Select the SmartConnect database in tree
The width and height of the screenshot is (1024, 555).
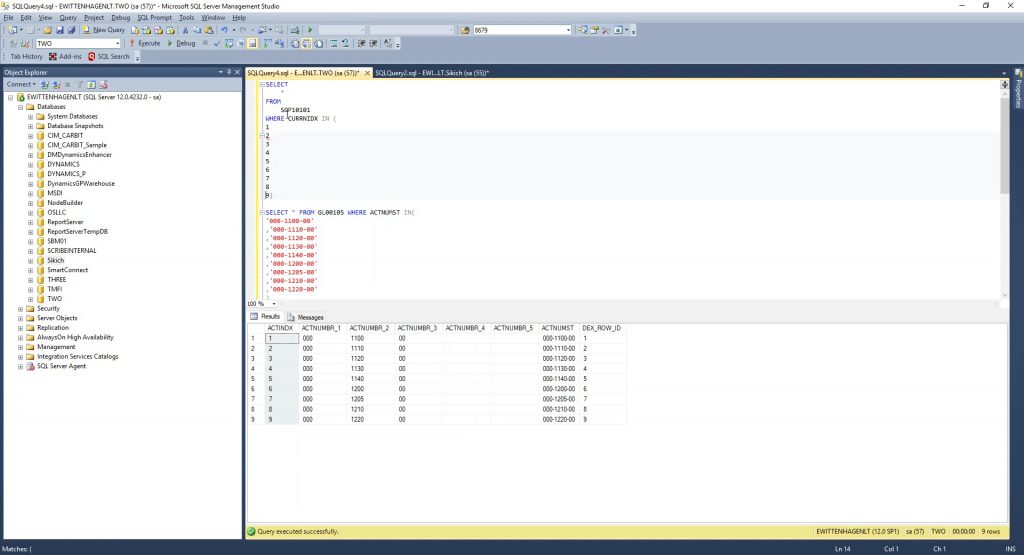pyautogui.click(x=68, y=270)
